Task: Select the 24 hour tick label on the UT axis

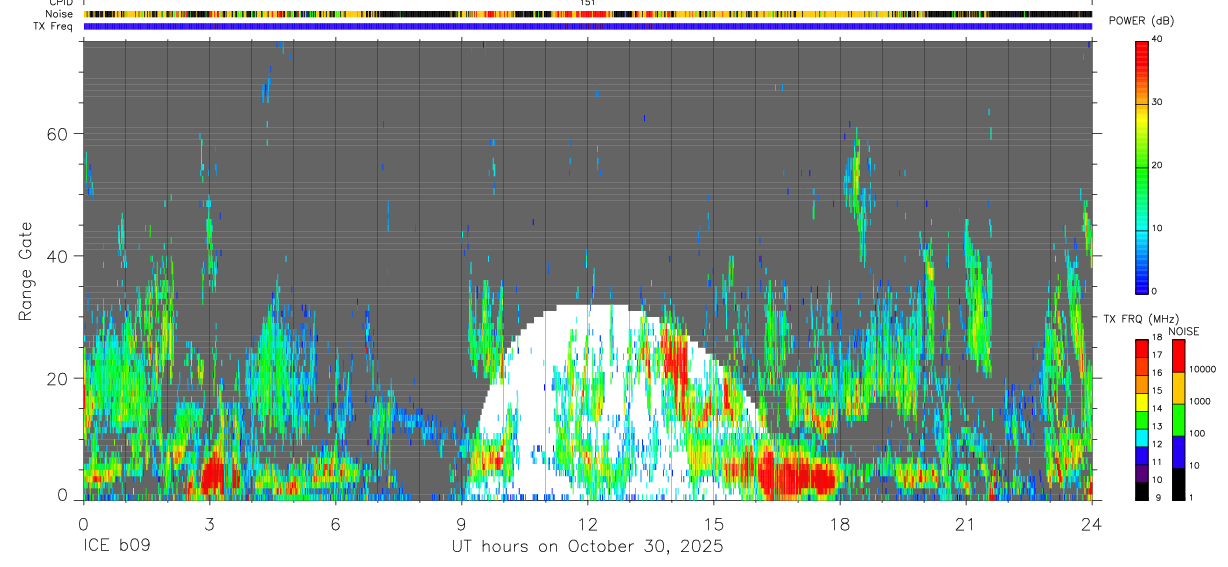Action: click(1091, 524)
